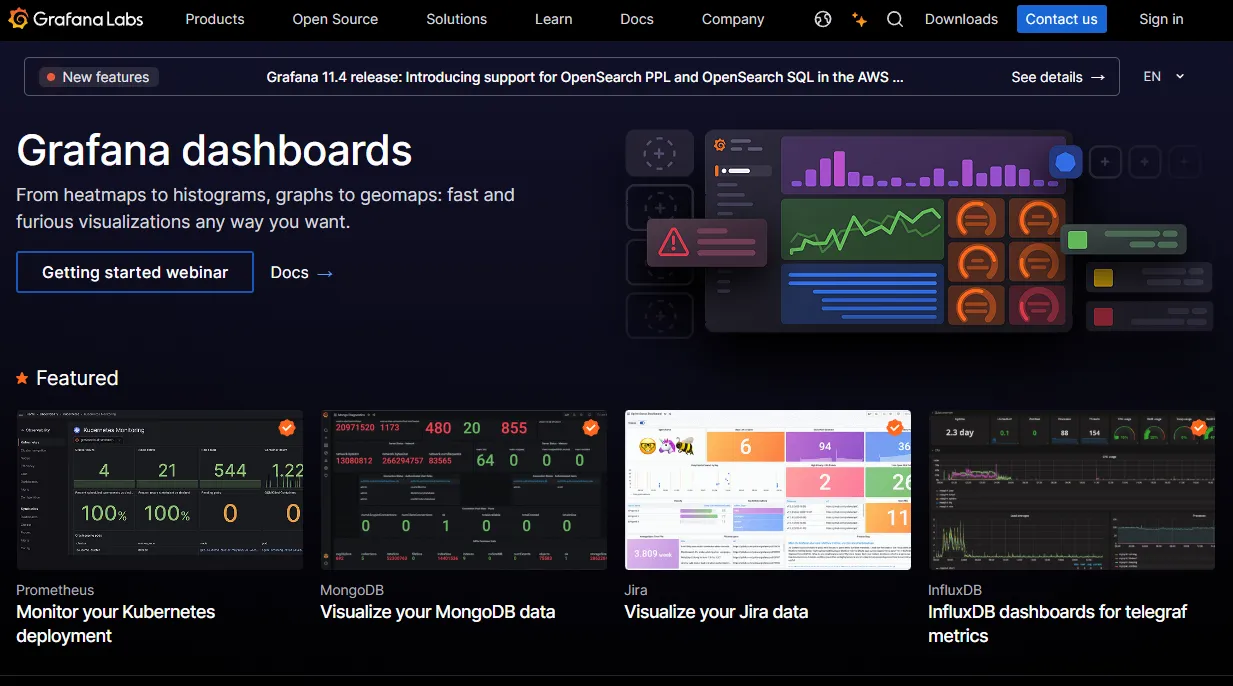This screenshot has width=1233, height=686.
Task: Click the InfluxDB label above card title
Action: click(x=955, y=590)
